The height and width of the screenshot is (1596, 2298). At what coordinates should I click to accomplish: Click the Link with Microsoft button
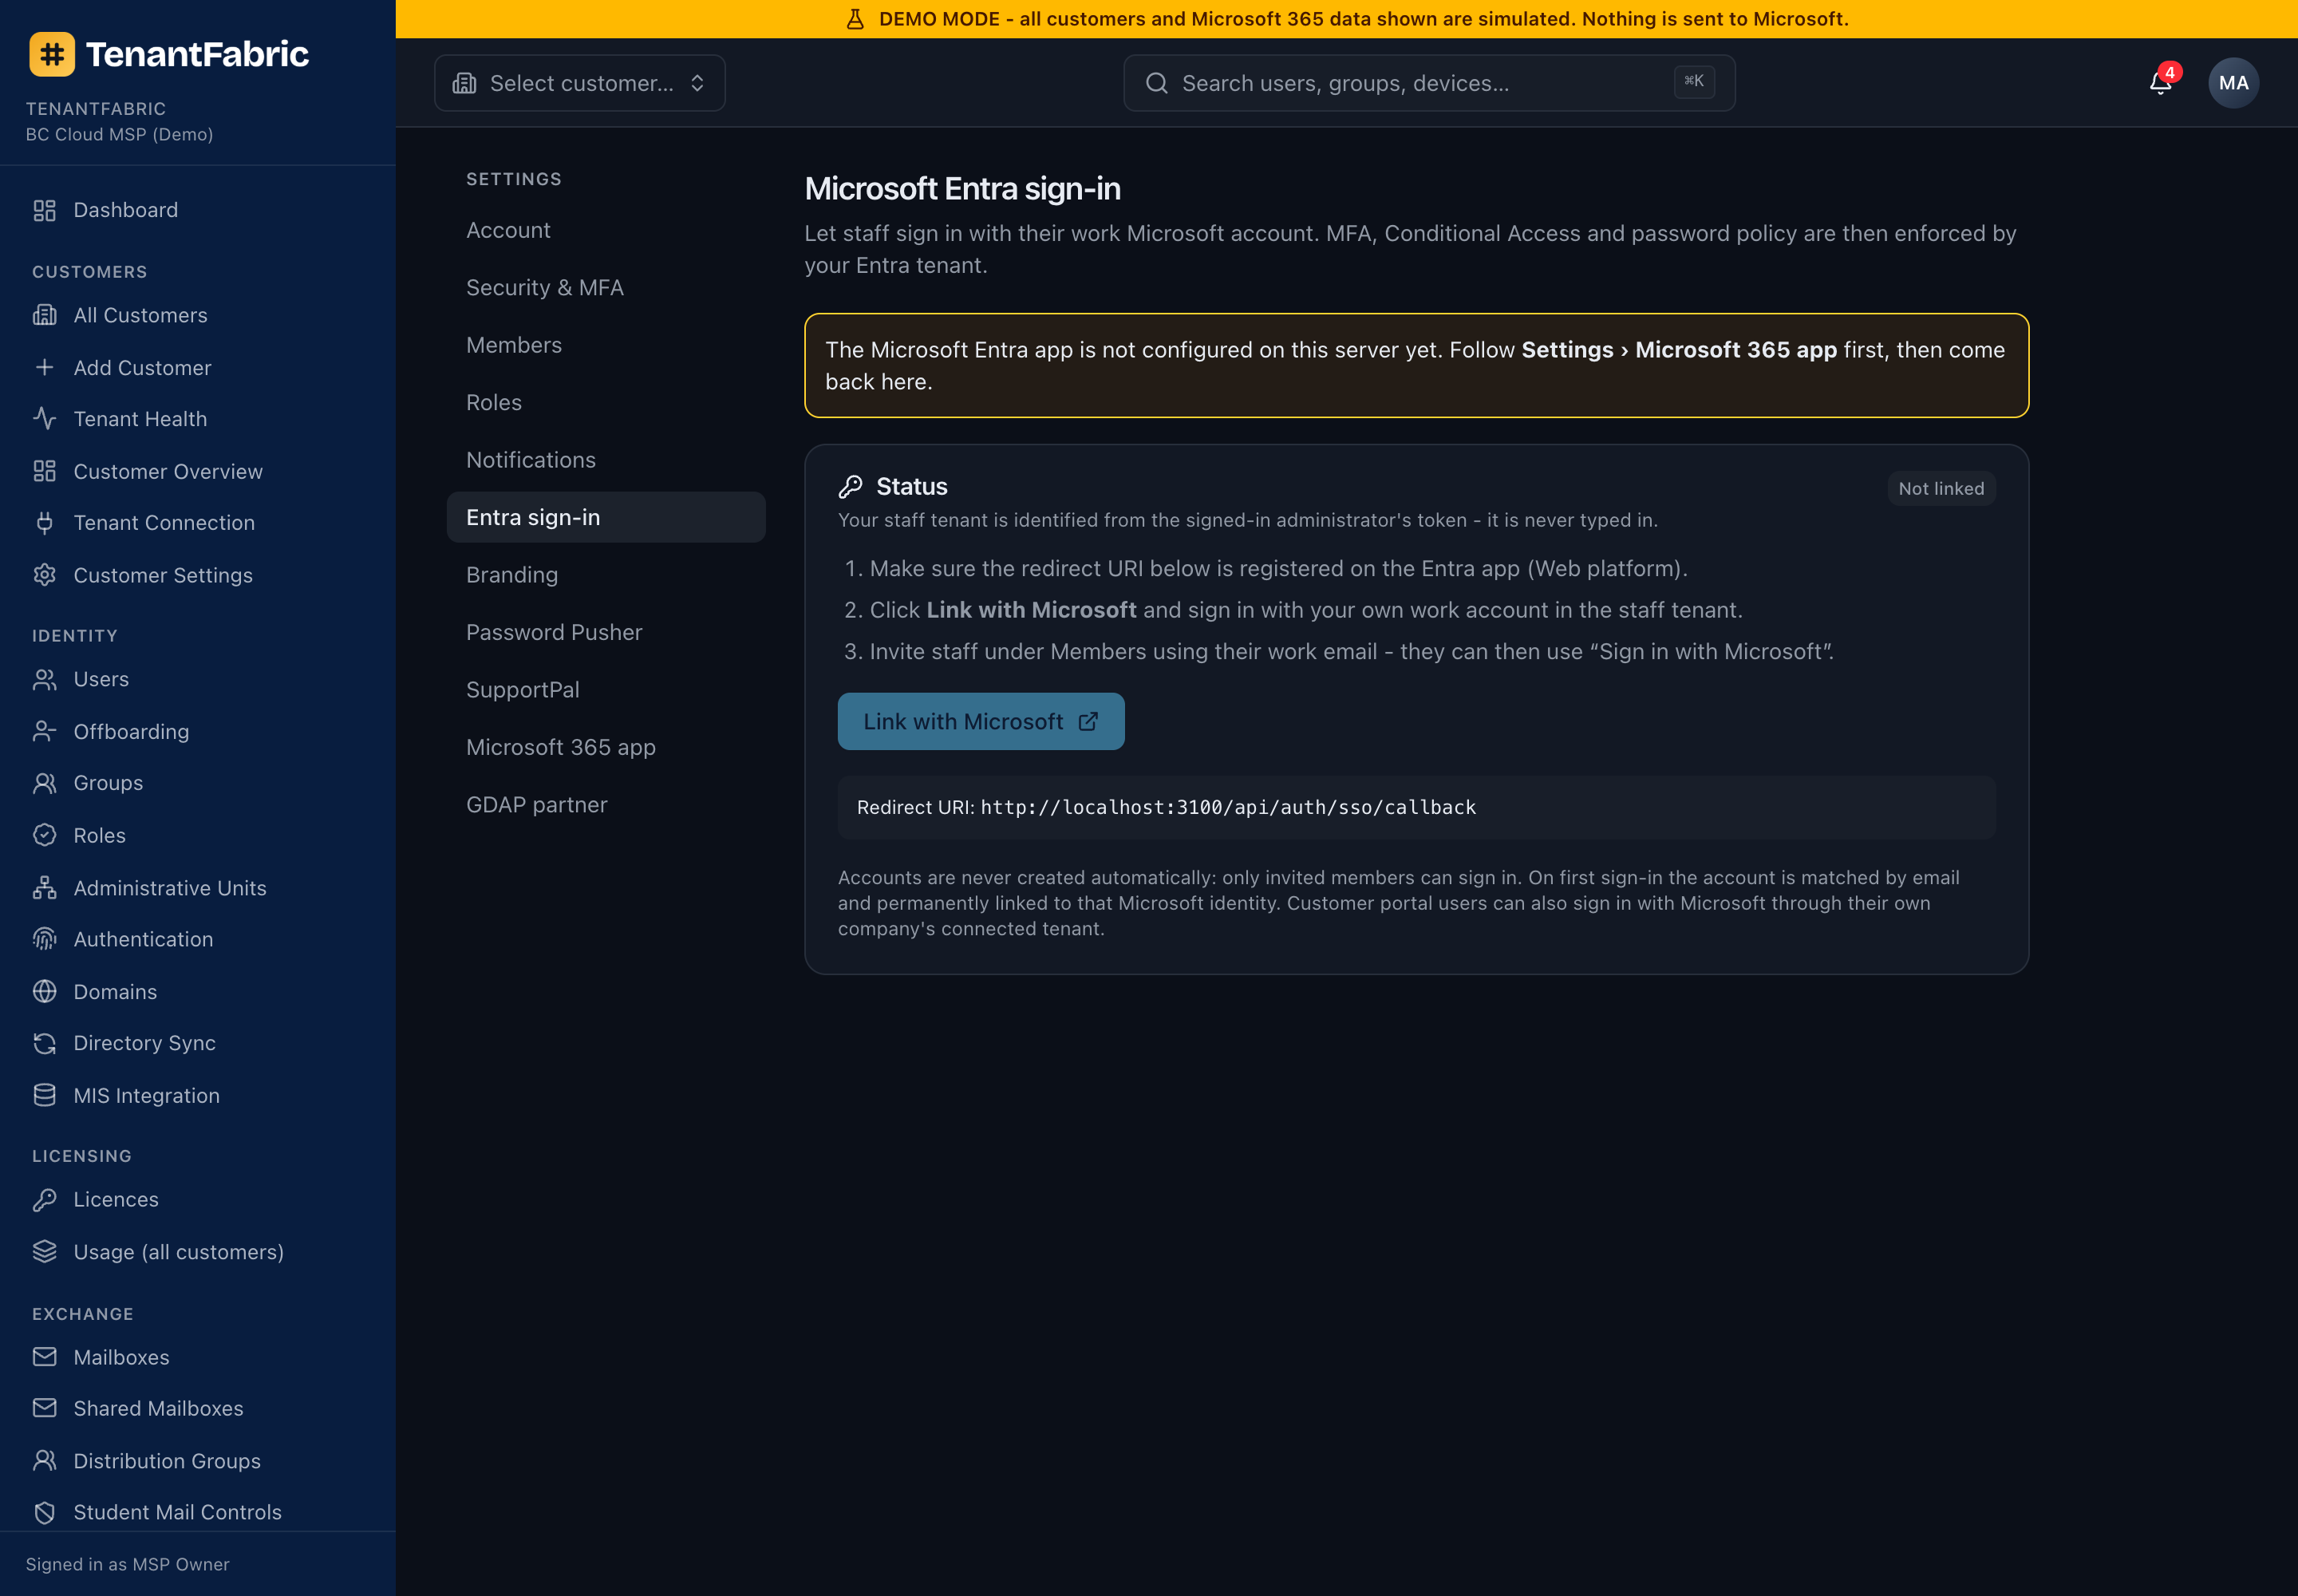click(980, 721)
